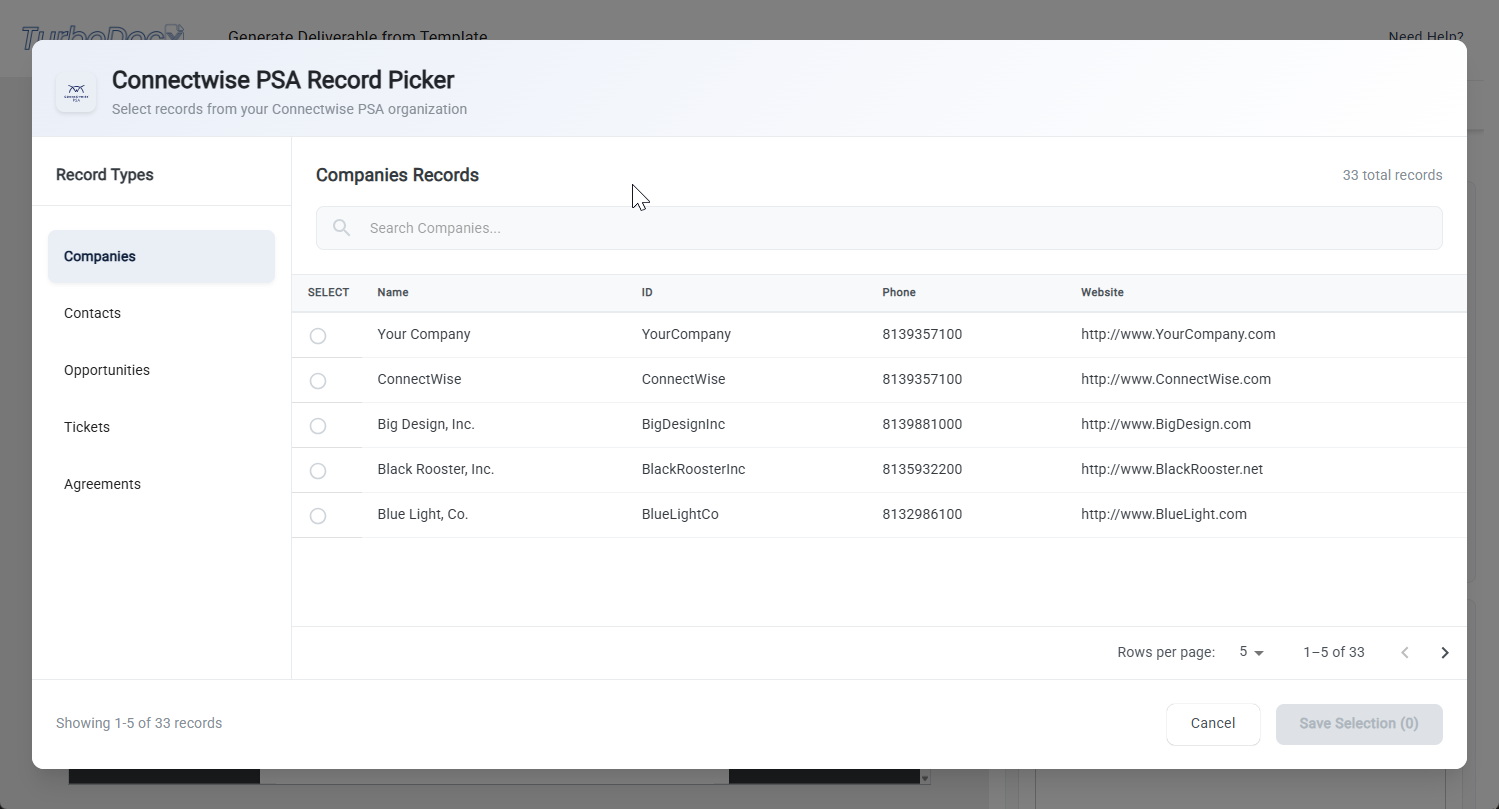The image size is (1499, 809).
Task: Click the ID column header
Action: click(647, 292)
